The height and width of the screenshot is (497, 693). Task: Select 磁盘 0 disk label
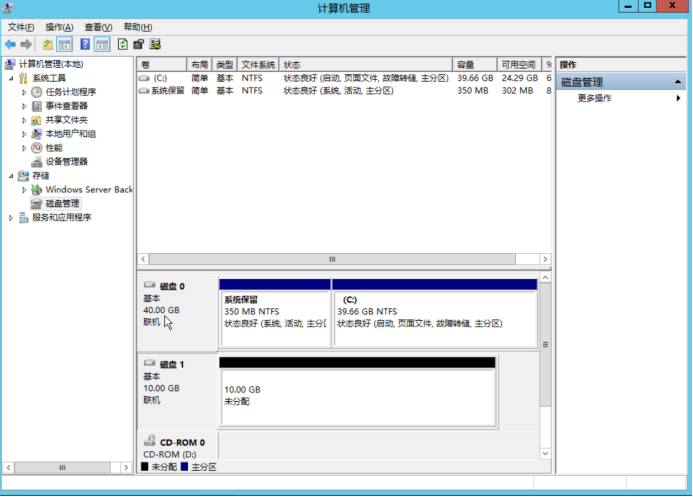[171, 286]
